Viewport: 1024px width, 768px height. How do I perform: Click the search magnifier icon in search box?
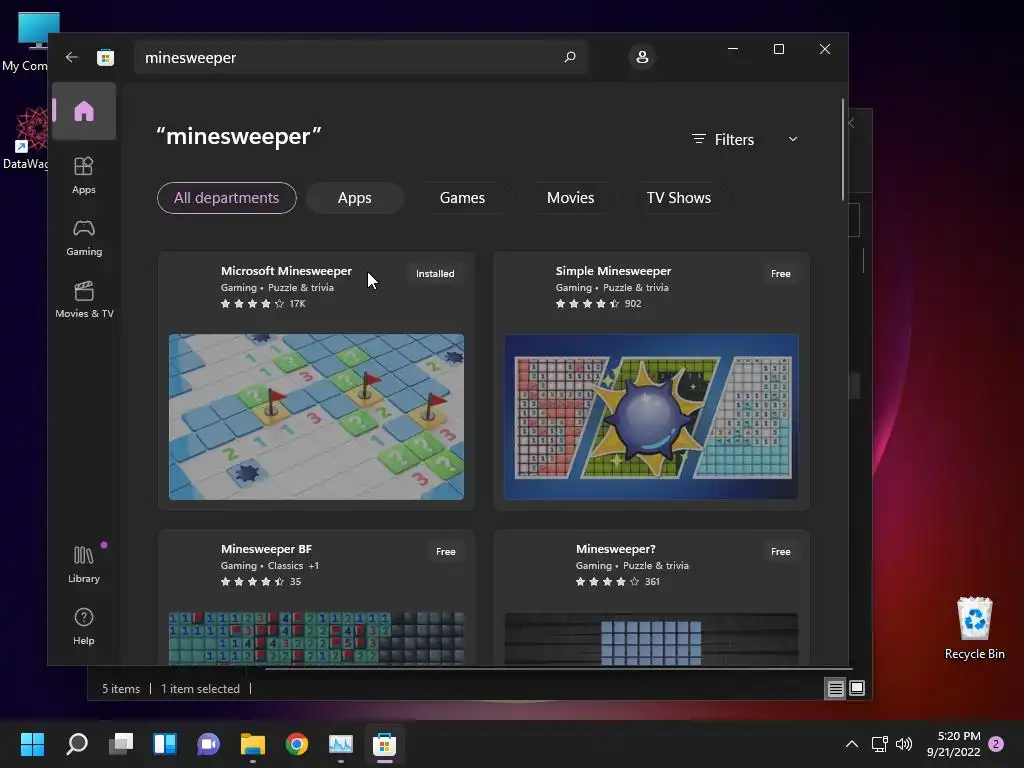click(x=569, y=57)
